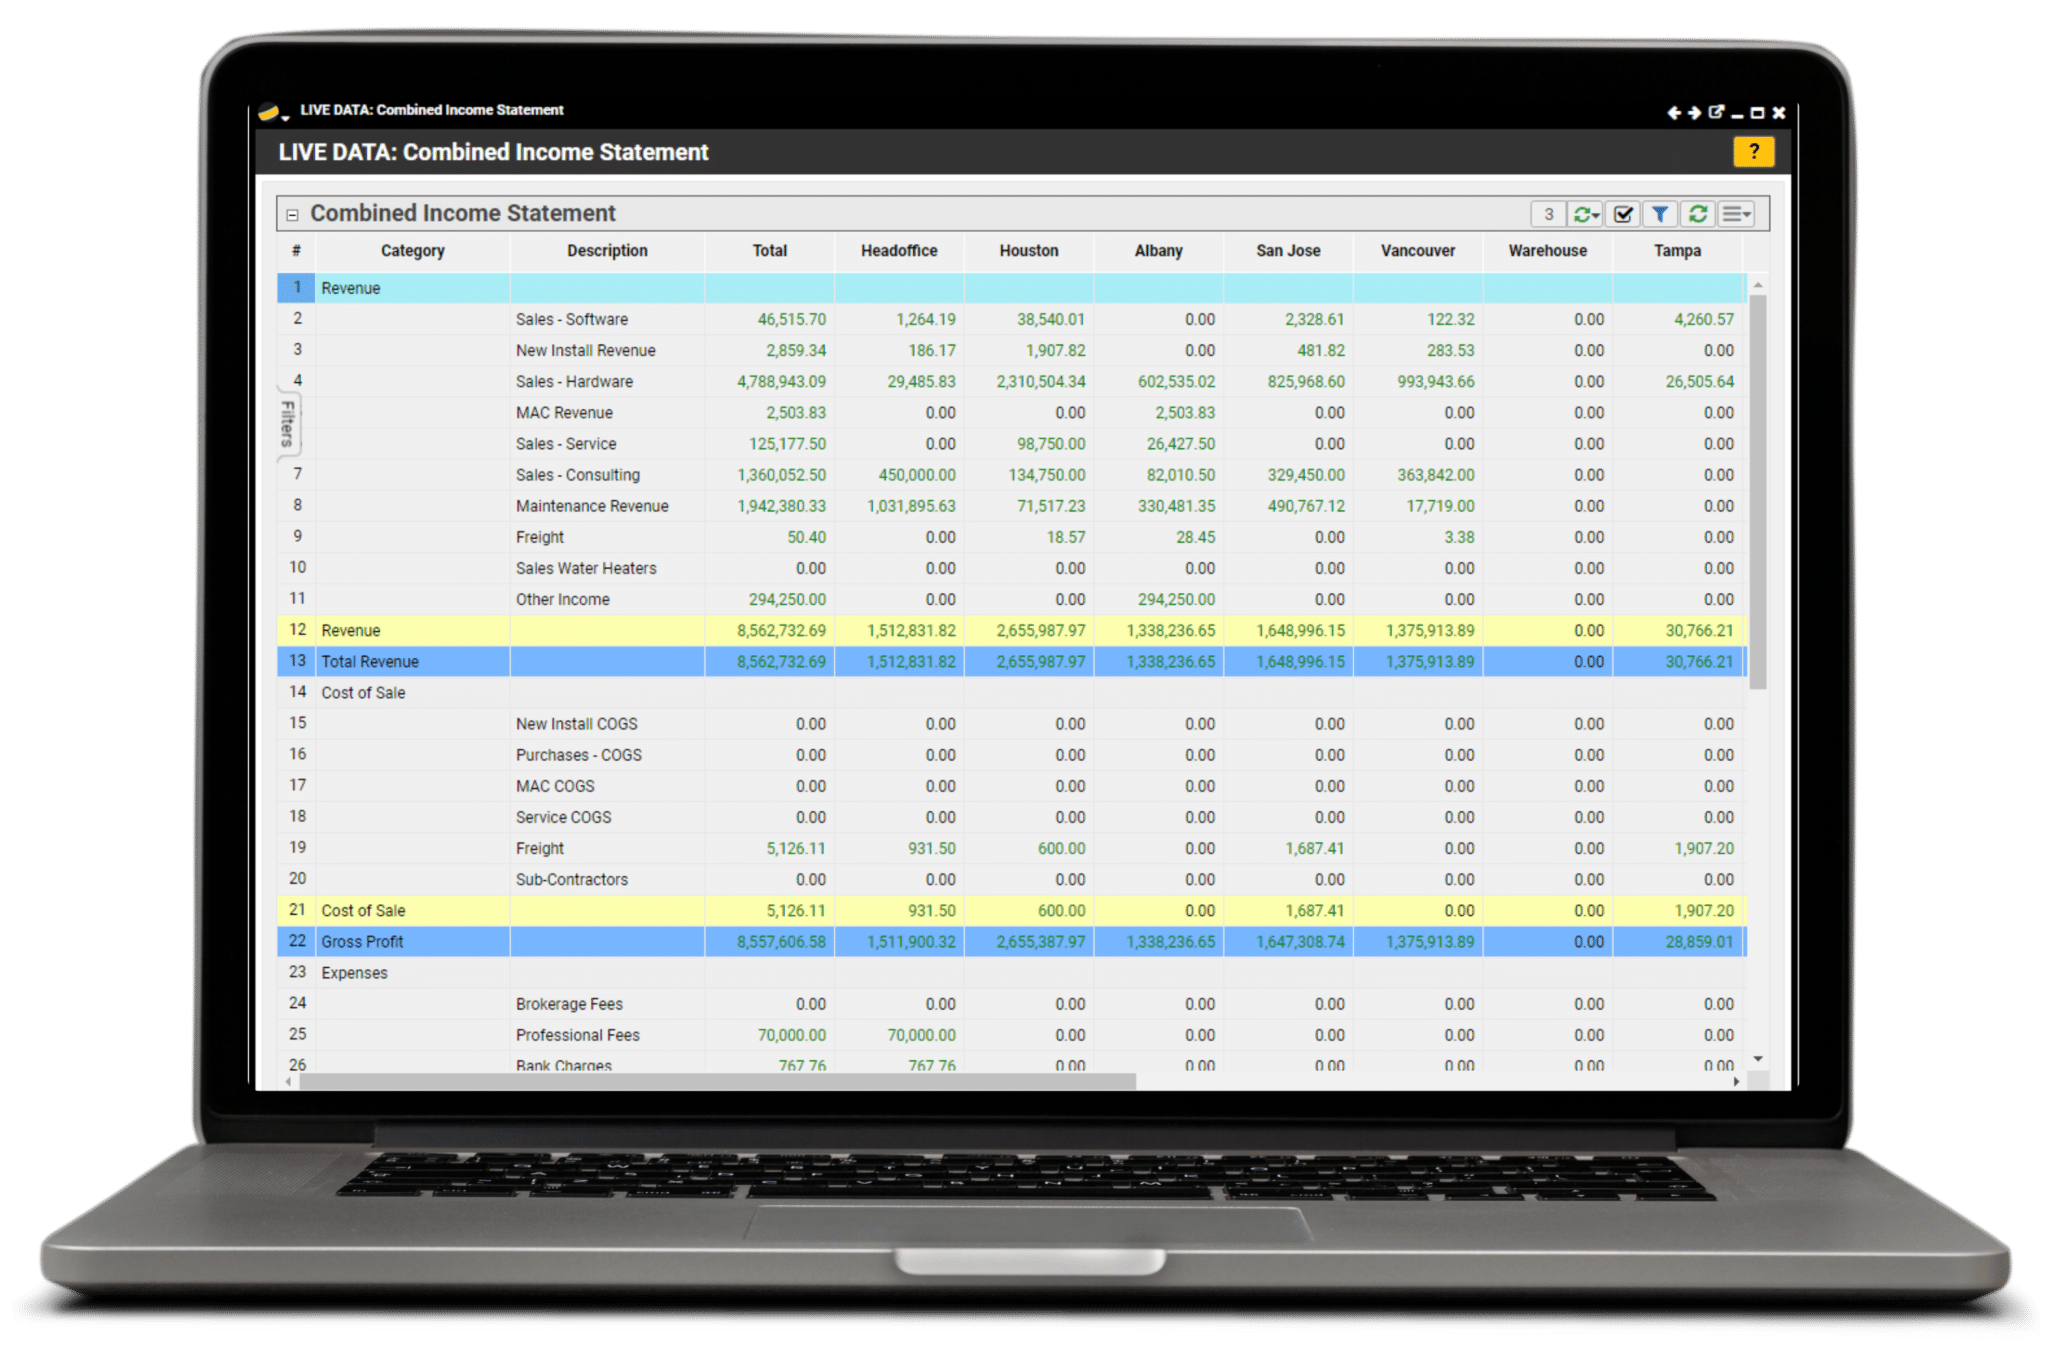The image size is (2048, 1365).
Task: Select the Gross Profit row
Action: pyautogui.click(x=362, y=941)
